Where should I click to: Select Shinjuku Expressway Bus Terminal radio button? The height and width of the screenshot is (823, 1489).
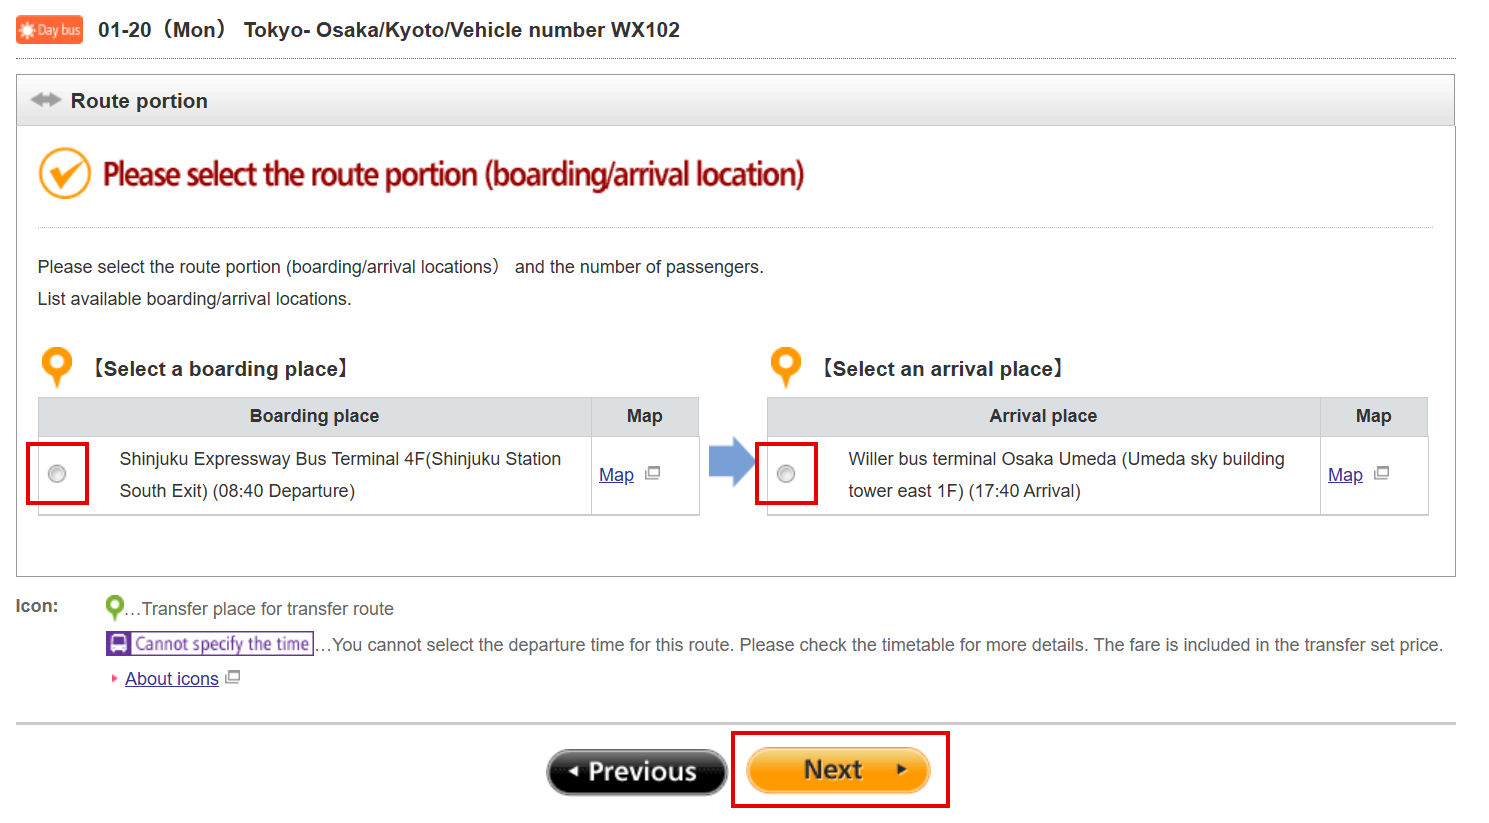[57, 474]
